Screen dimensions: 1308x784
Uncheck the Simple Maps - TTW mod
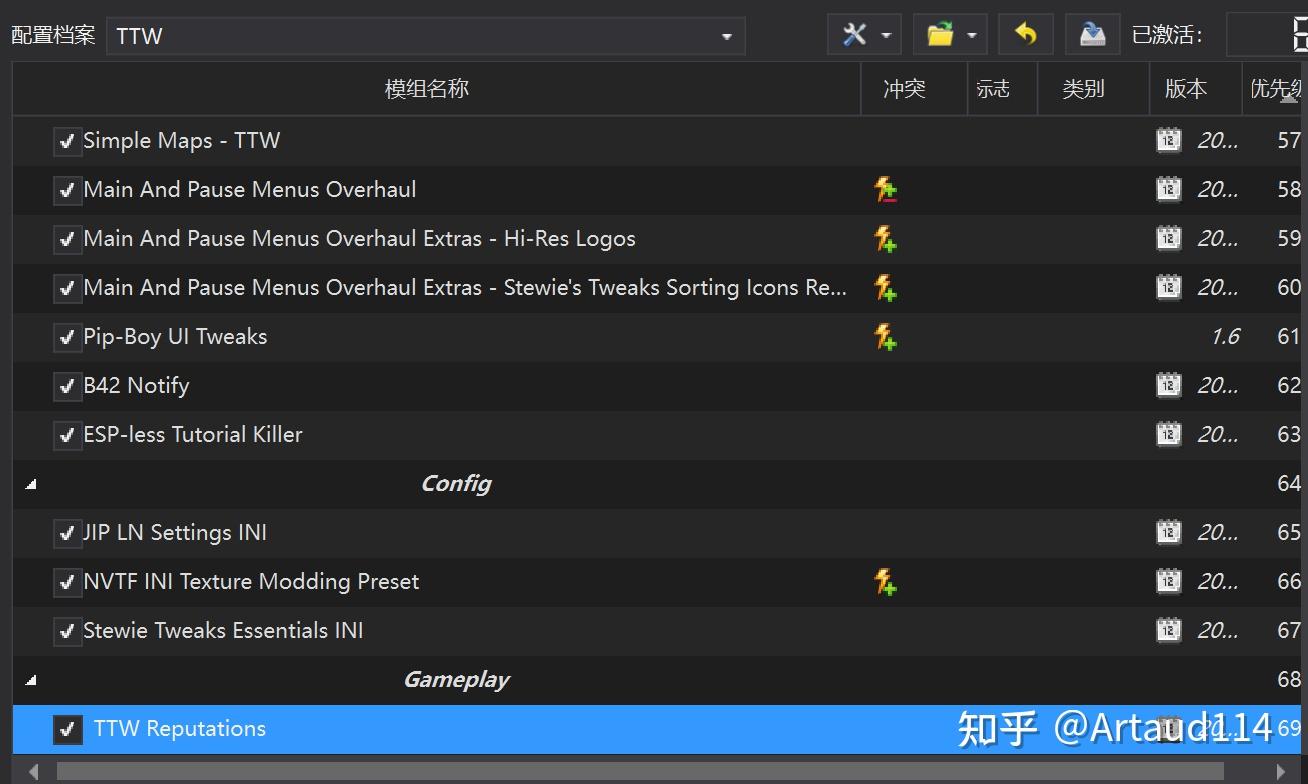pos(66,141)
